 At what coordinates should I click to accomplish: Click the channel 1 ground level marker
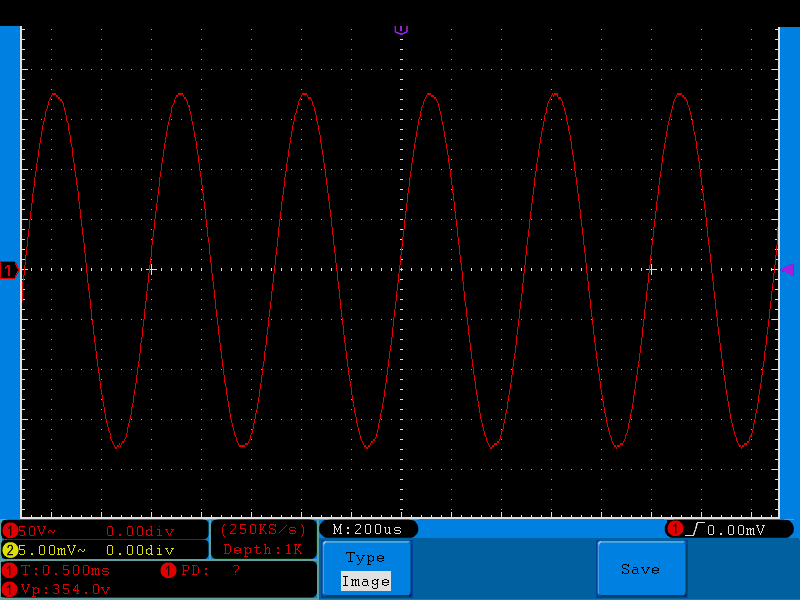pos(9,270)
